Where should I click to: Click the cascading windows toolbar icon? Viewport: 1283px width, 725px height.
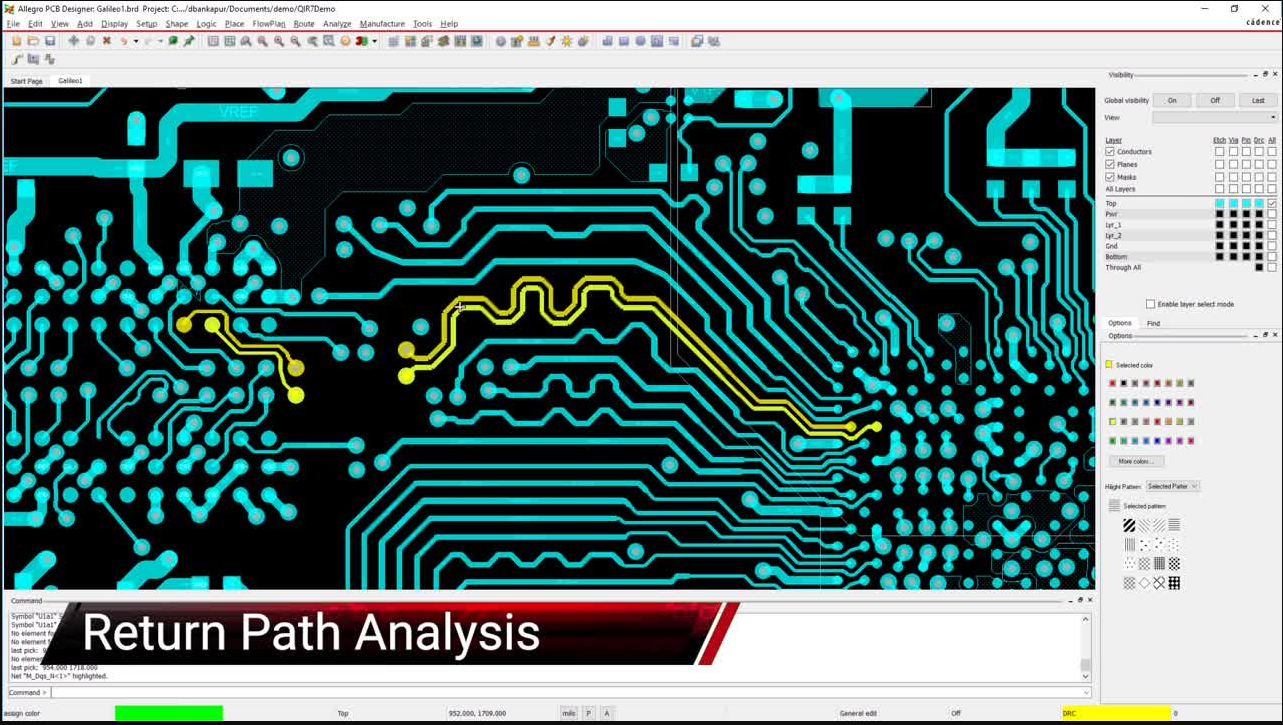[697, 41]
